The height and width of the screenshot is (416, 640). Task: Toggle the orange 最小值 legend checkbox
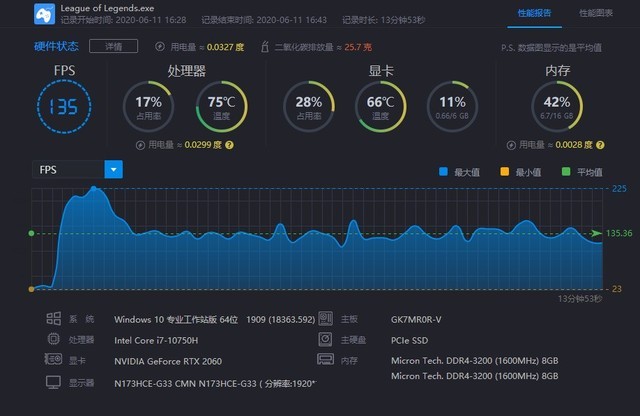click(x=505, y=172)
